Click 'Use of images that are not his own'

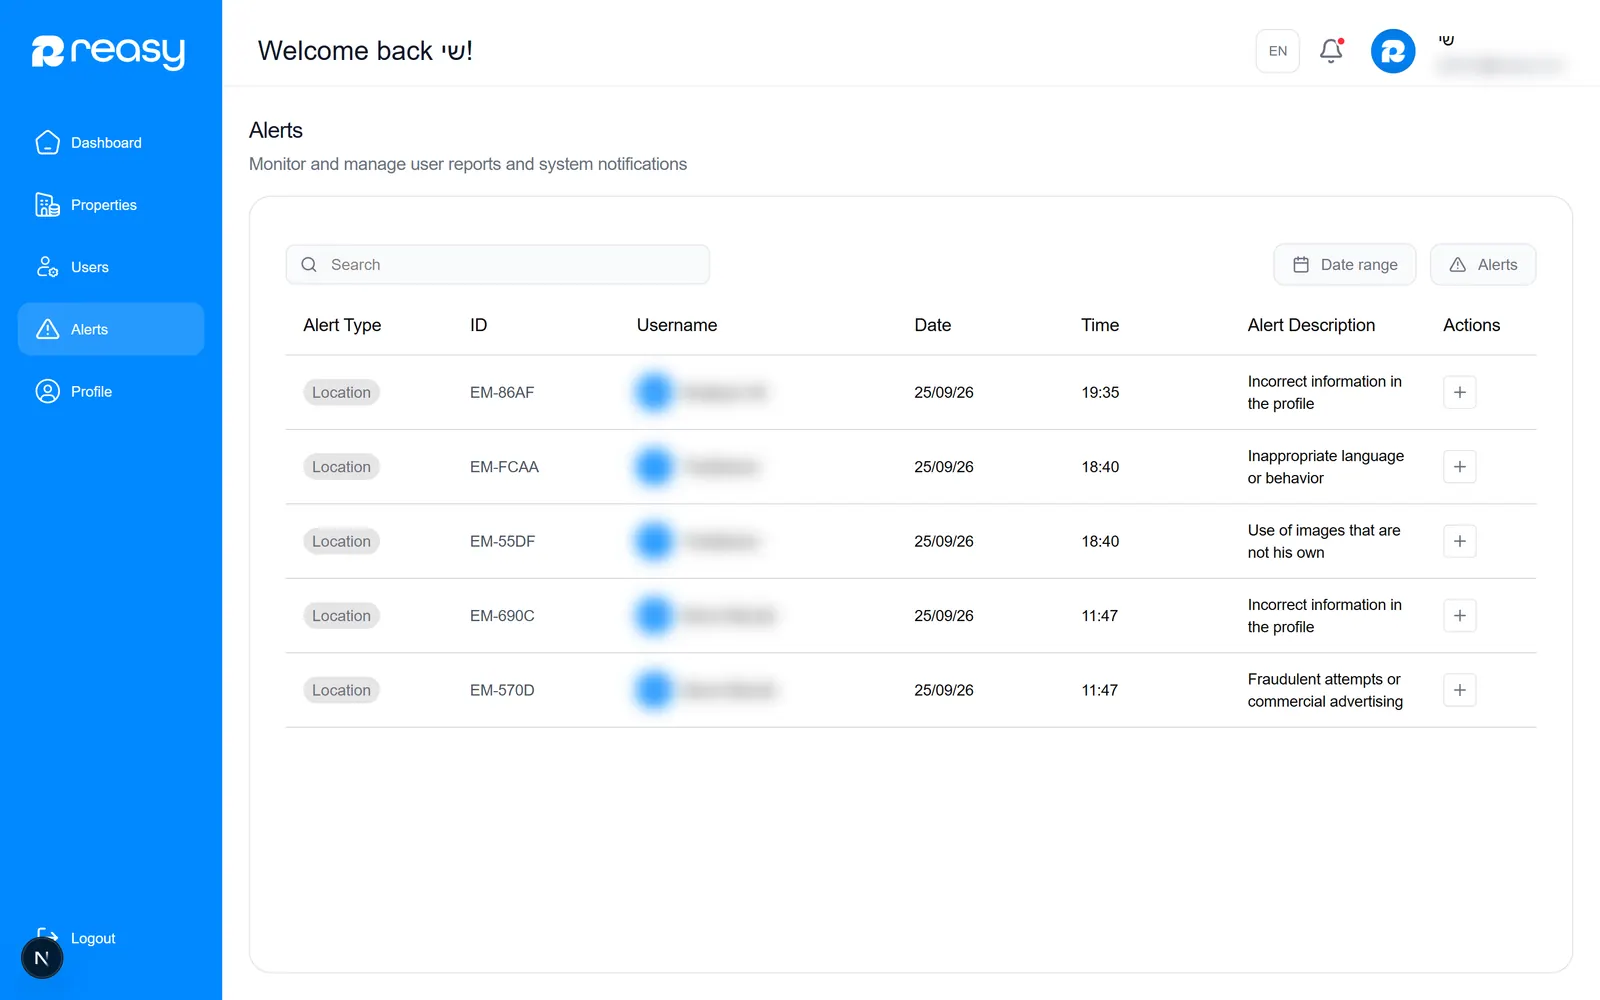tap(1324, 541)
